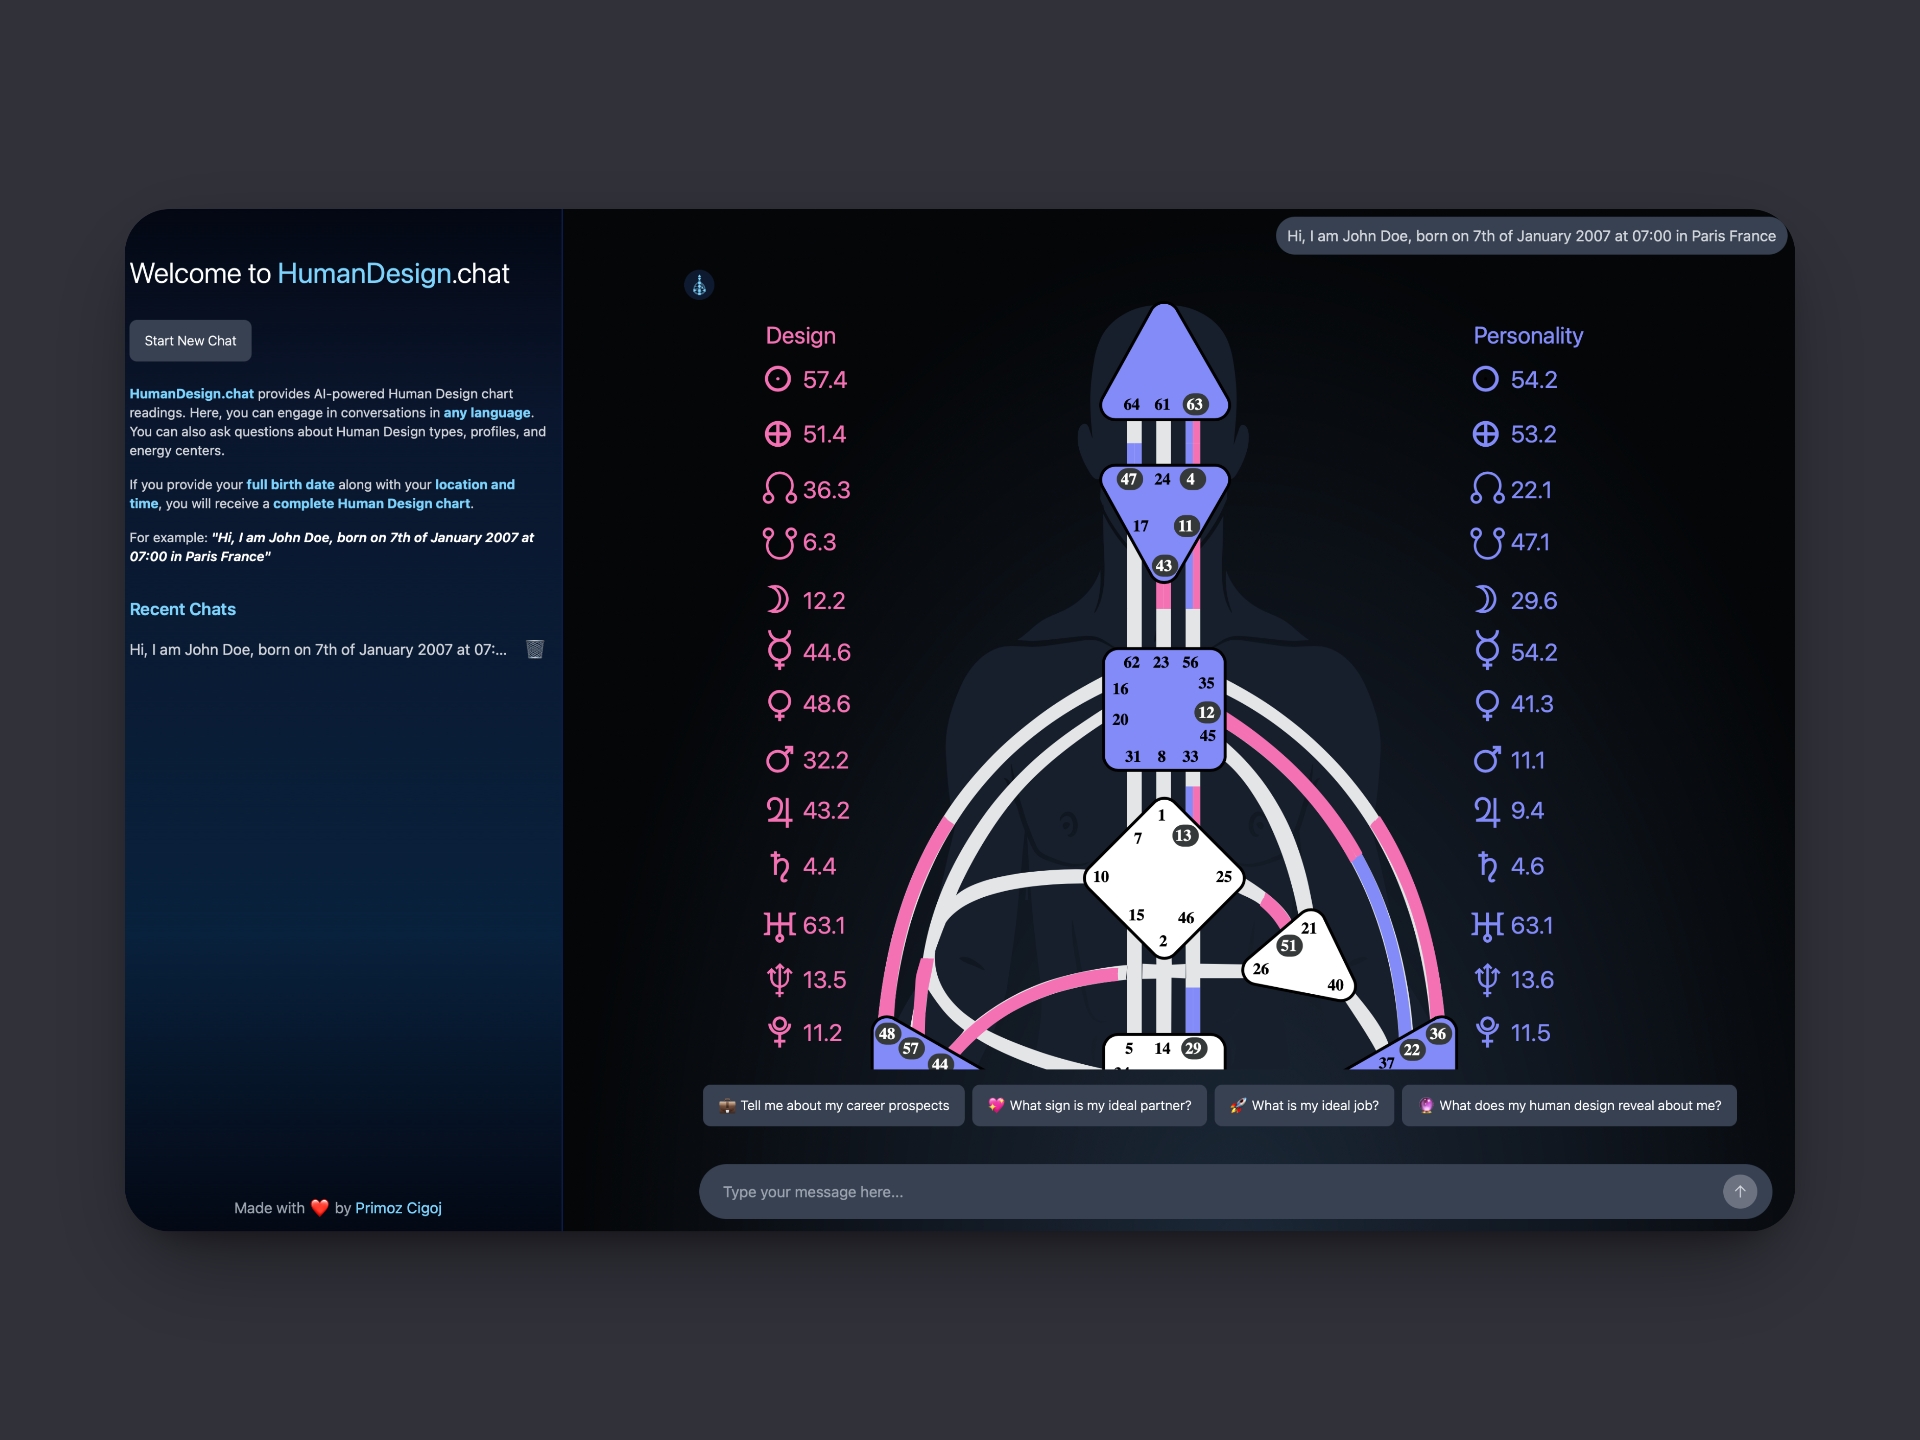Screen dimensions: 1920x1440
Task: Click the Start New Chat button
Action: pos(190,341)
